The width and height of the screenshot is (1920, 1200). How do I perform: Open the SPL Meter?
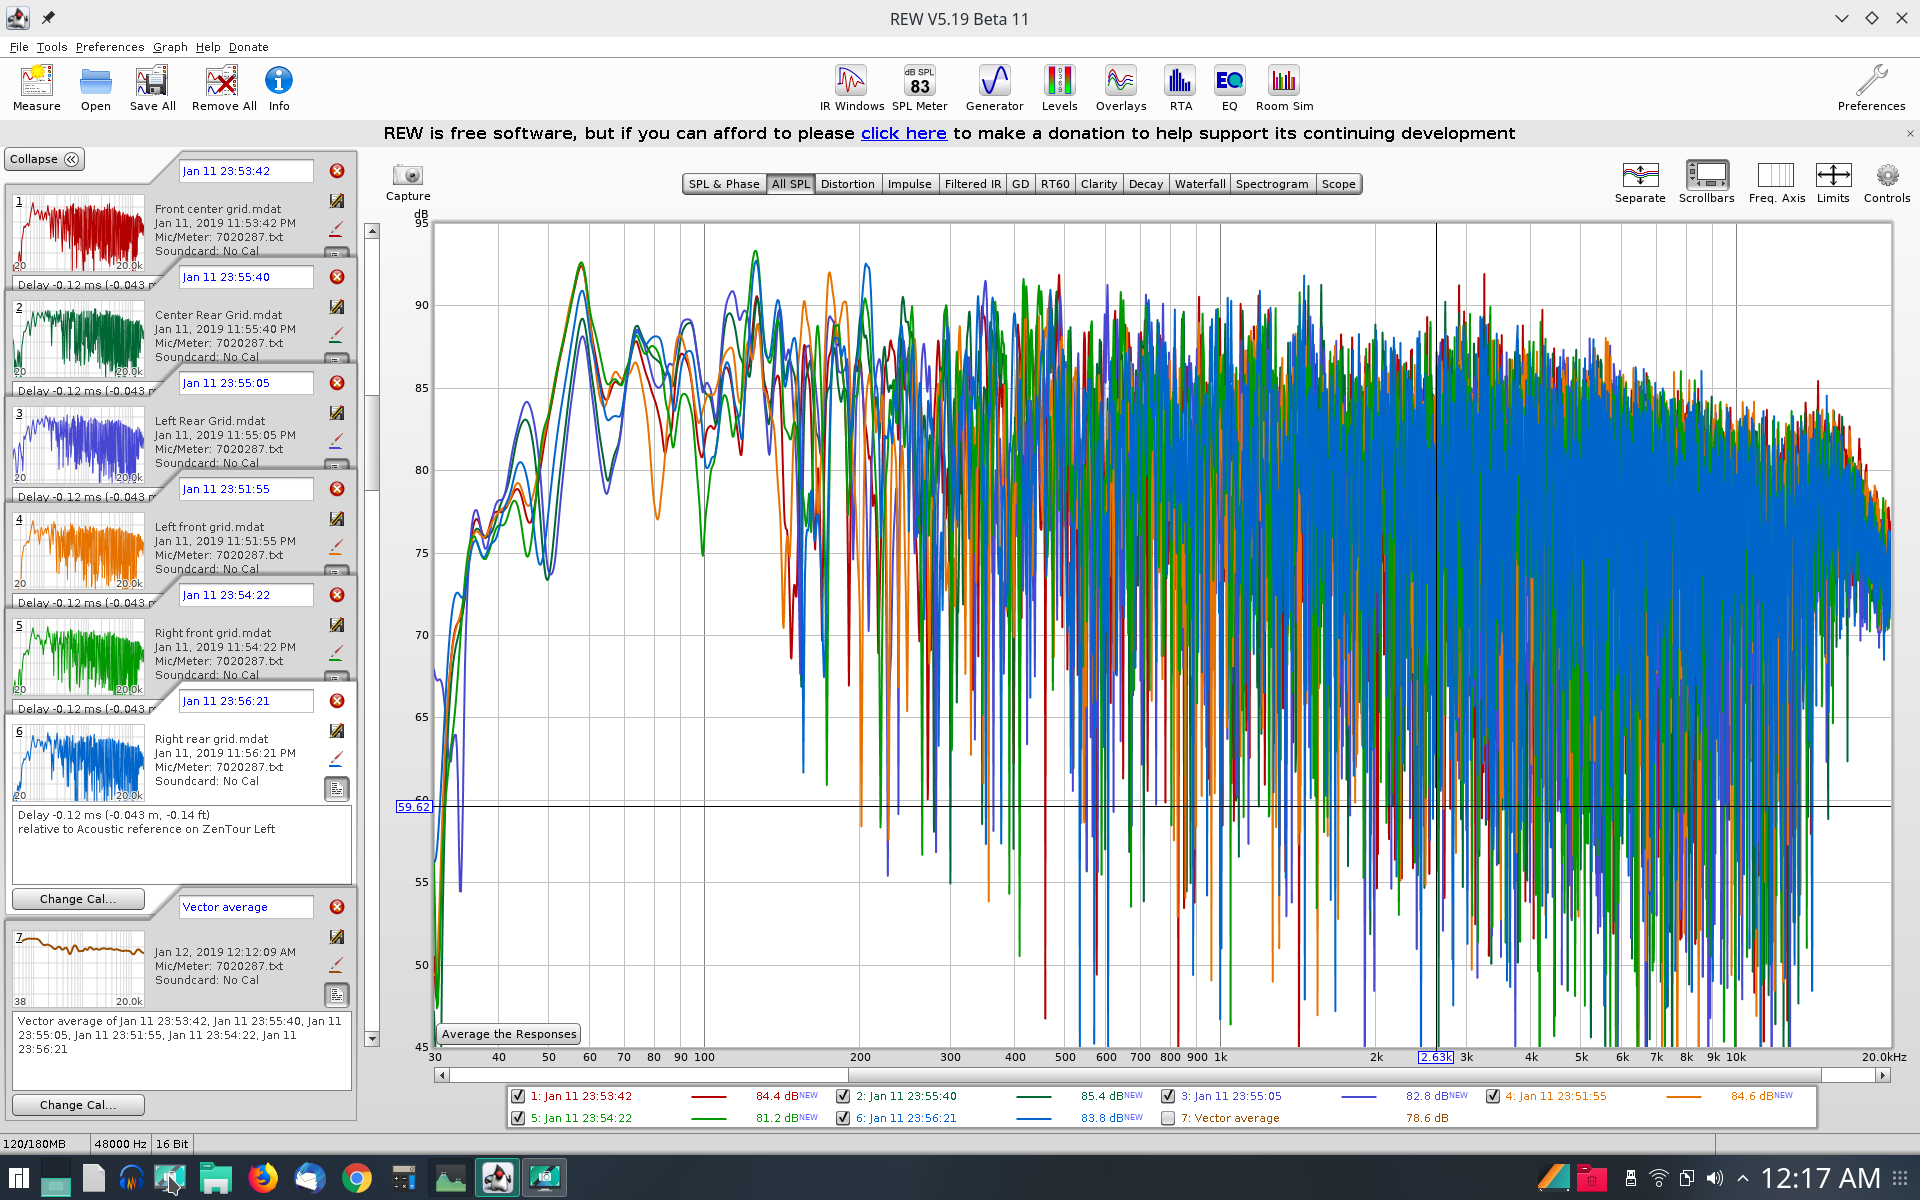920,88
